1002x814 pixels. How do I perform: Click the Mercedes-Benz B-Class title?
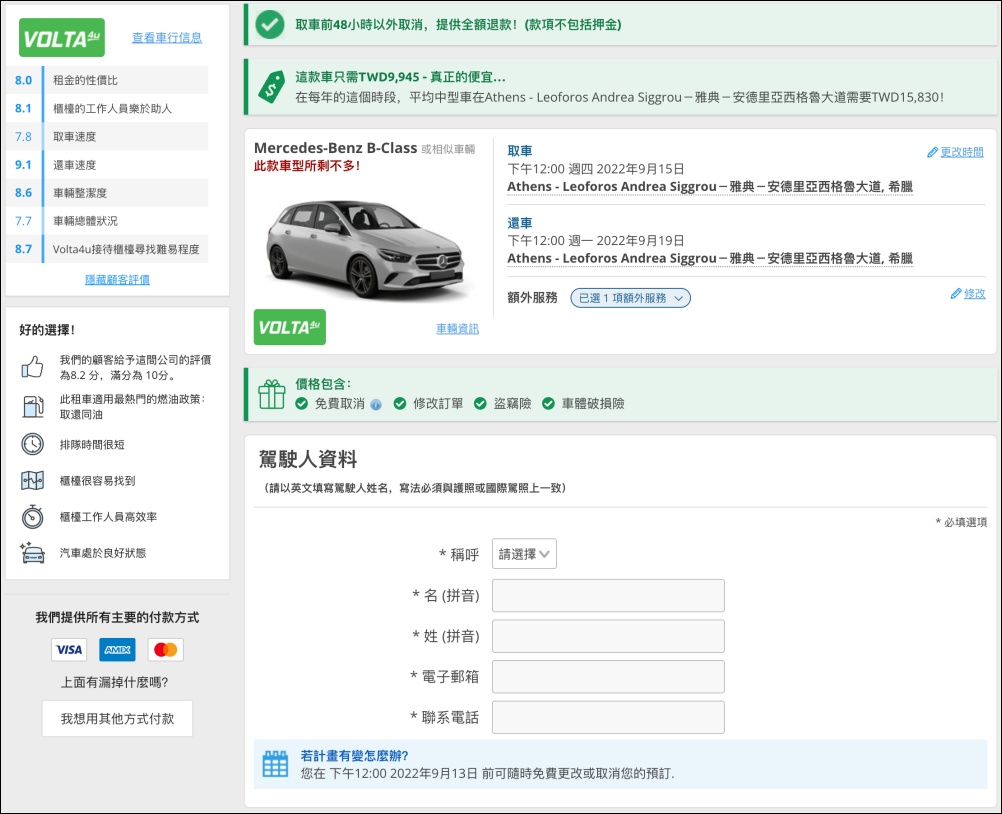(x=335, y=148)
